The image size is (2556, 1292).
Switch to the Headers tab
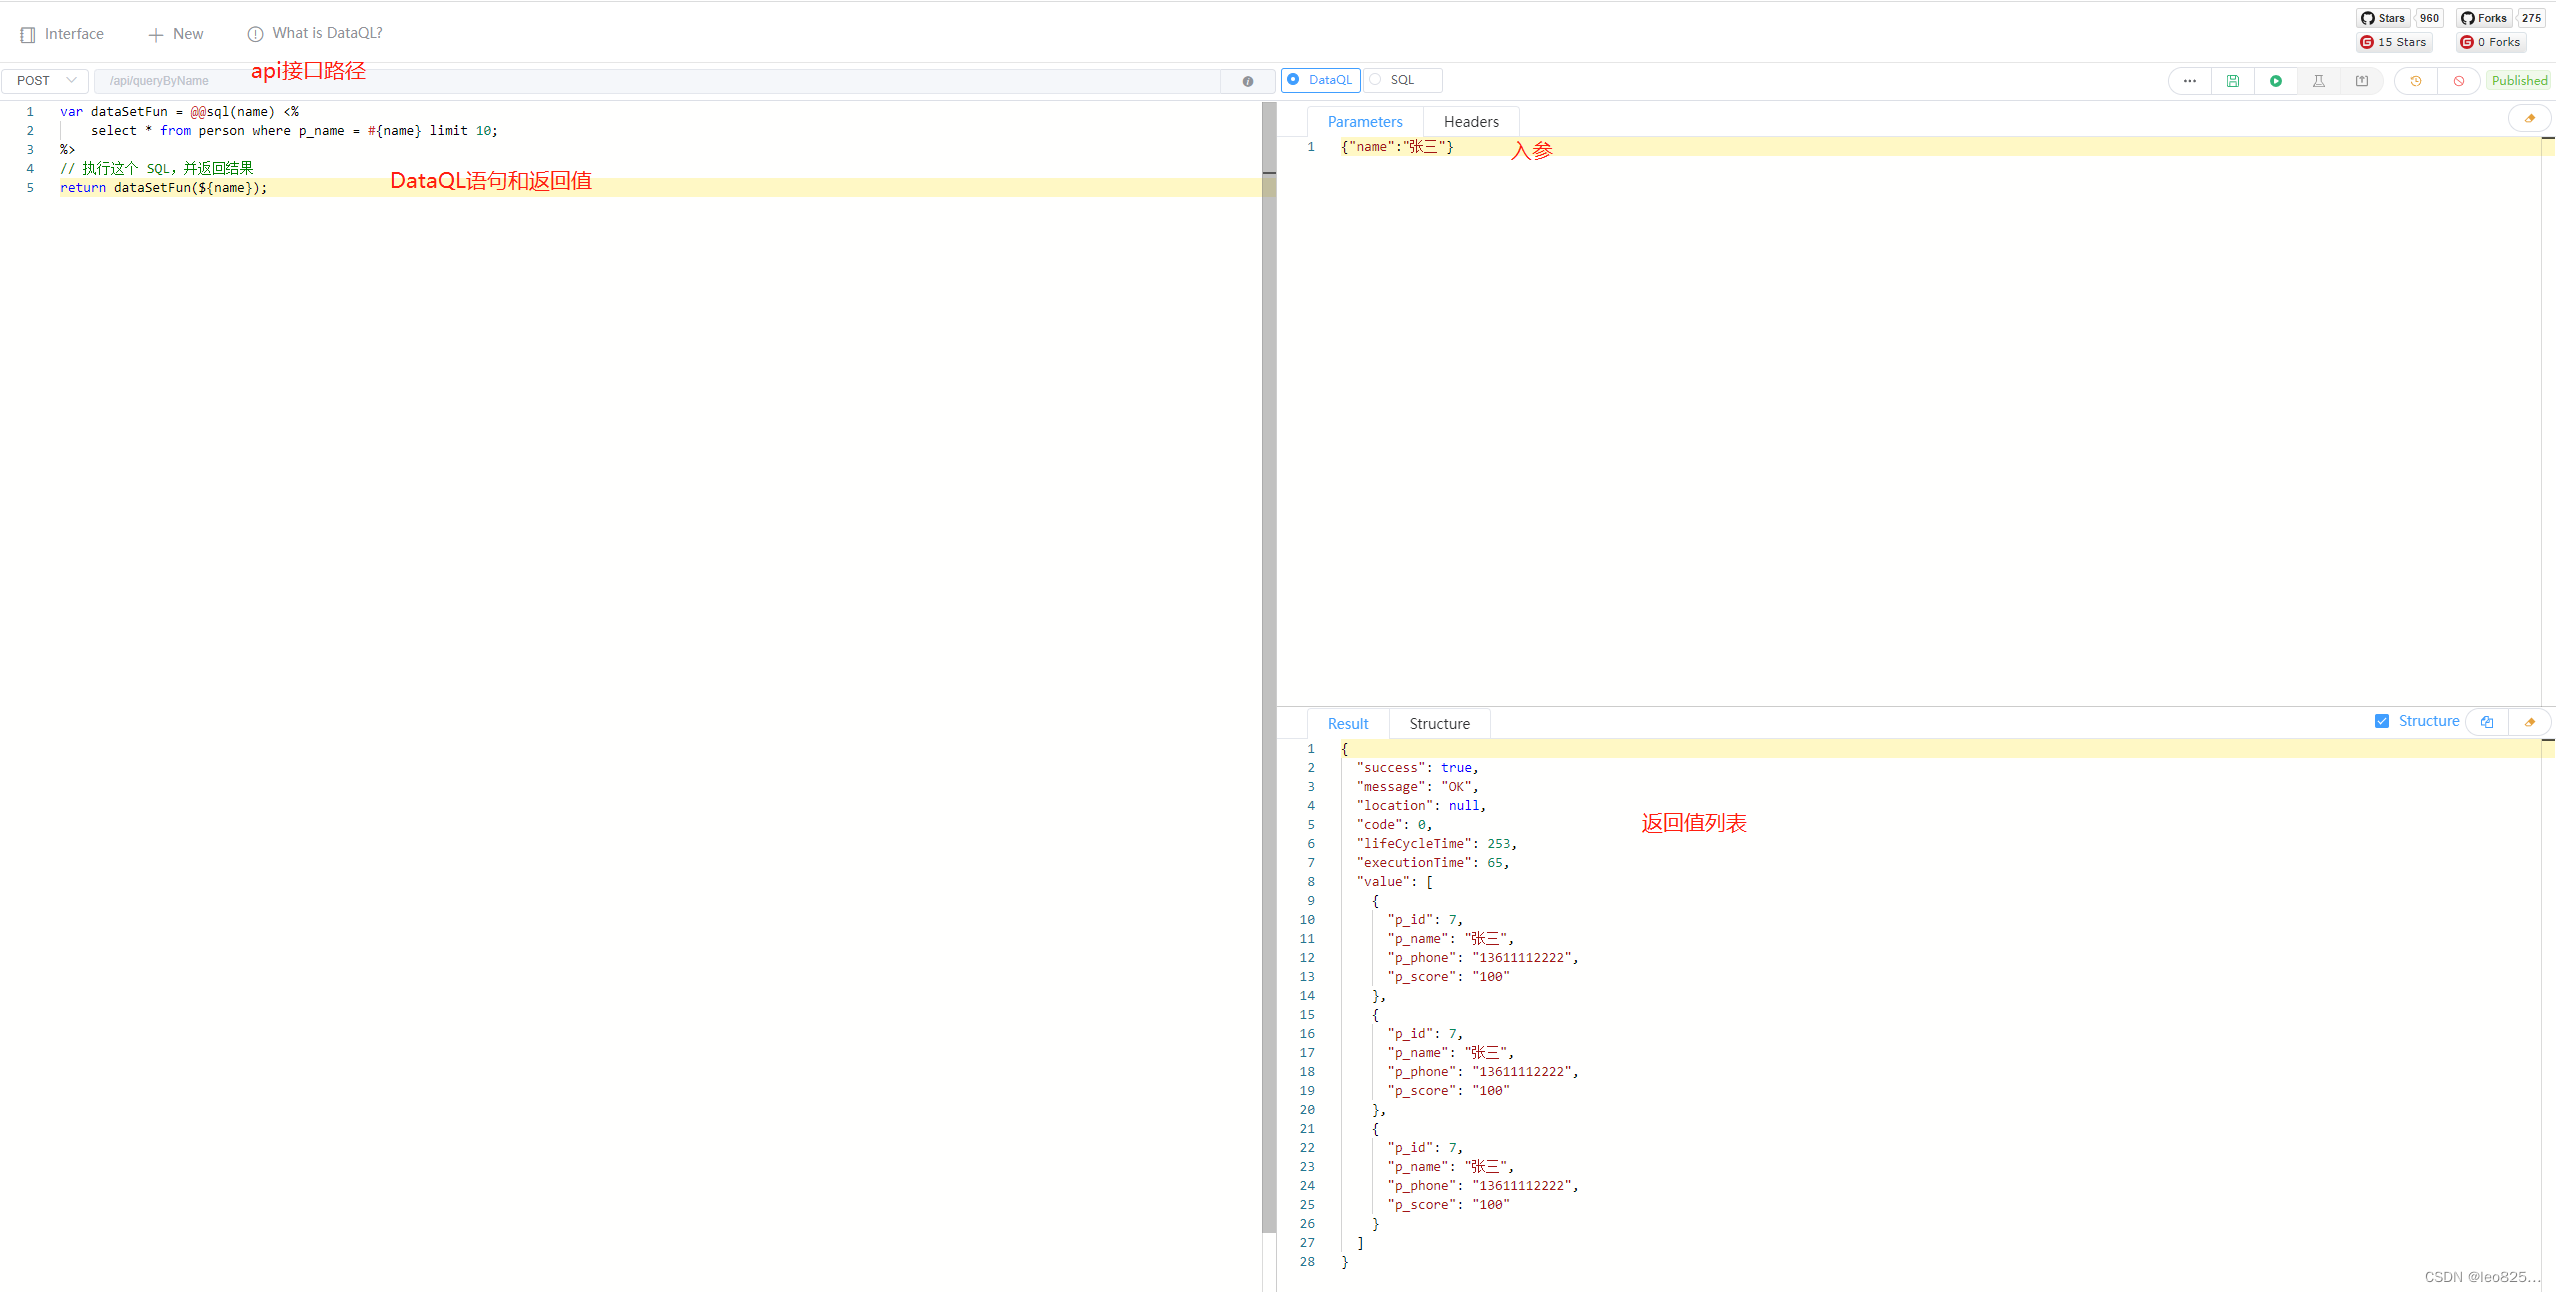tap(1471, 122)
